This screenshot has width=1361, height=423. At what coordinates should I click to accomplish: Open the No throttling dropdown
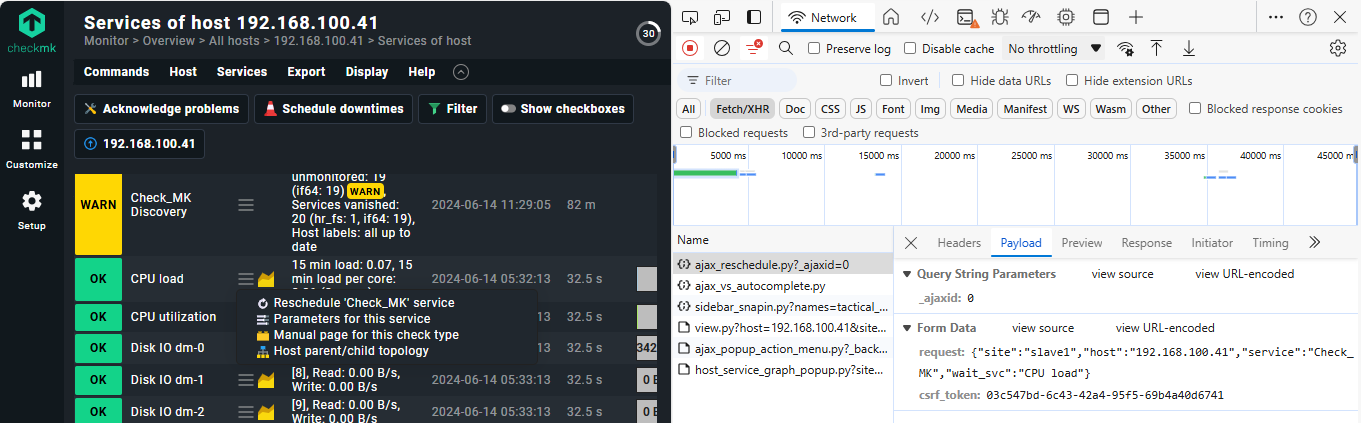coord(1054,49)
